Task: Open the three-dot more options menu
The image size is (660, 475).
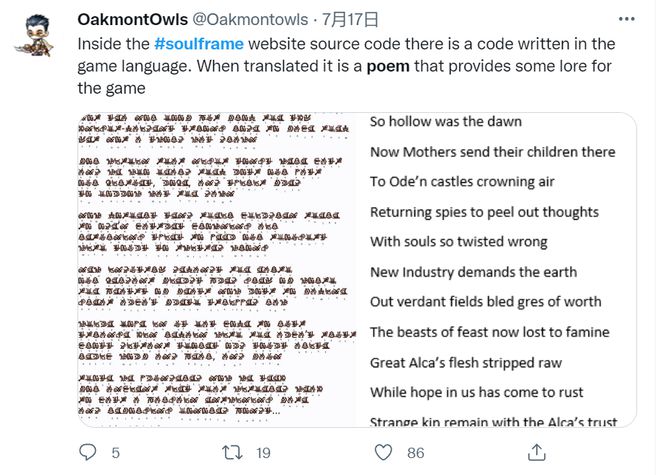Action: [626, 19]
